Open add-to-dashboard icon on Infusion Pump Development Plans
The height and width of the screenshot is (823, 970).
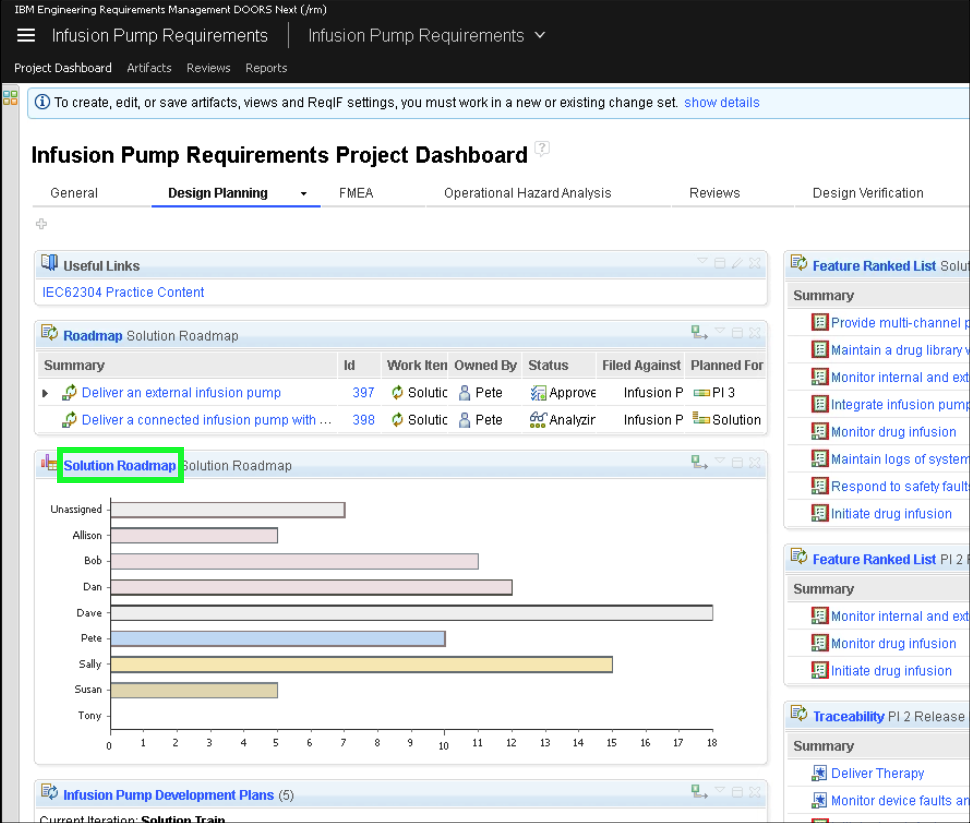click(698, 792)
